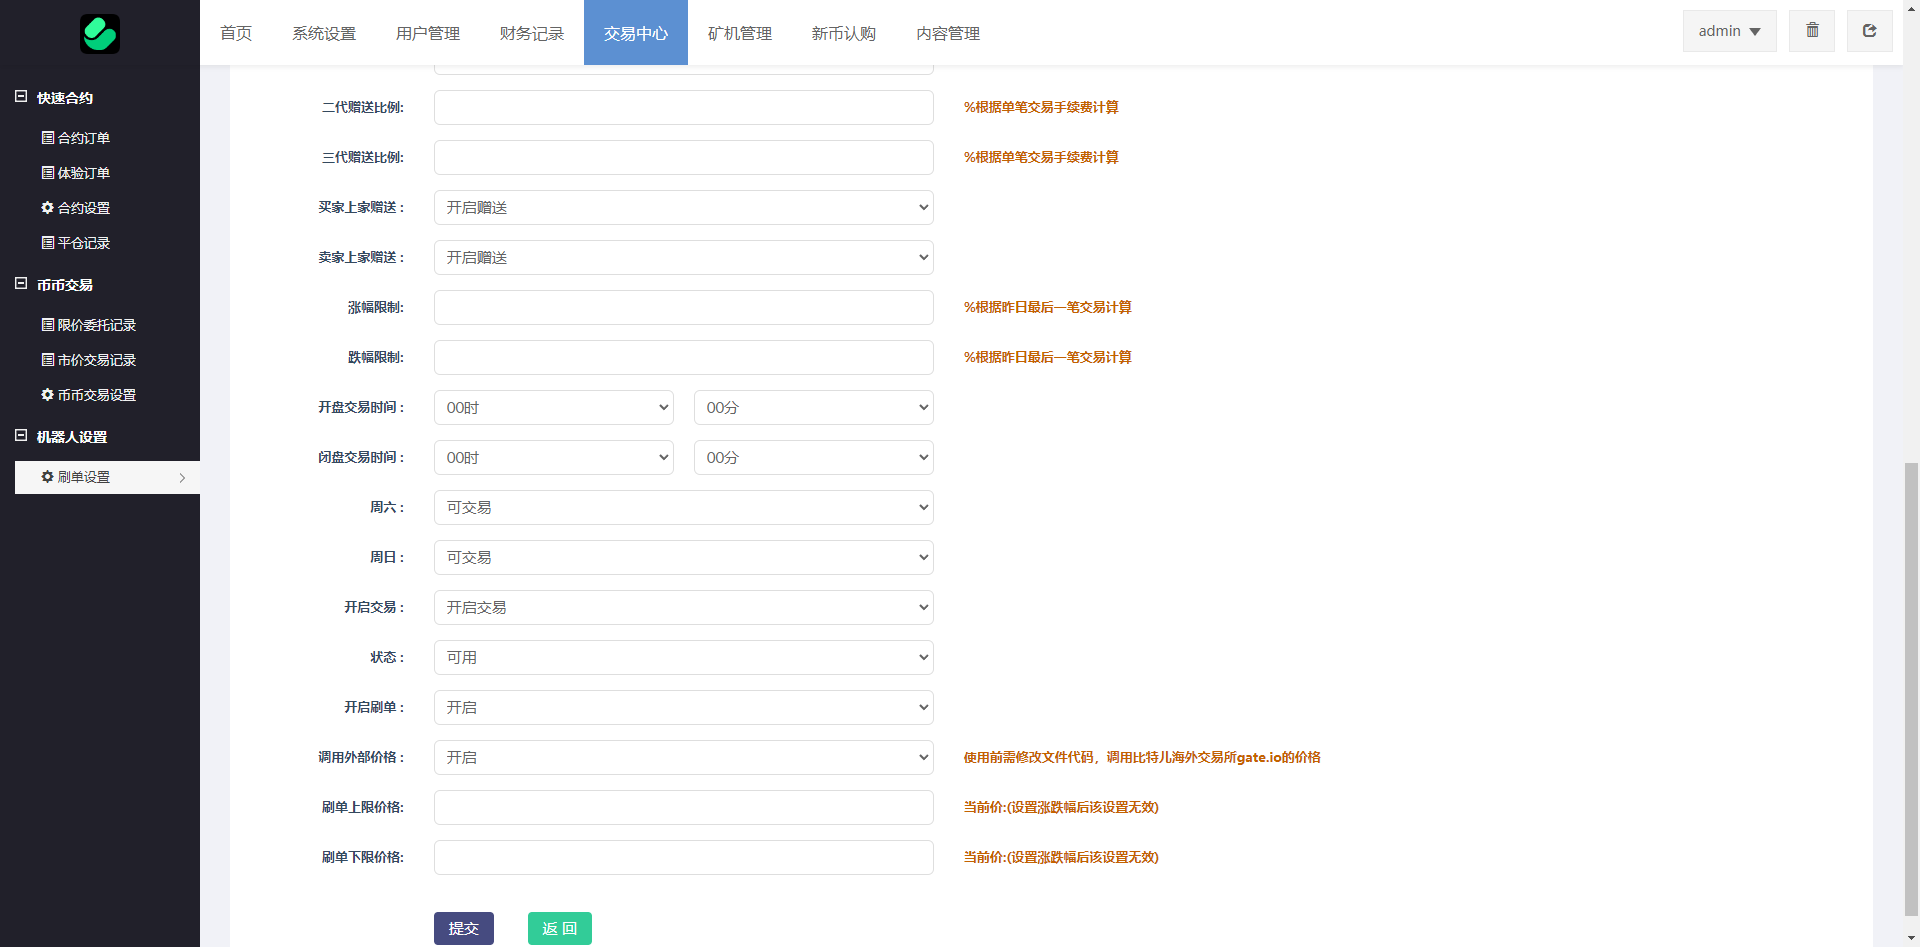
Task: Open 平仓记录 list item in sidebar
Action: (x=76, y=243)
